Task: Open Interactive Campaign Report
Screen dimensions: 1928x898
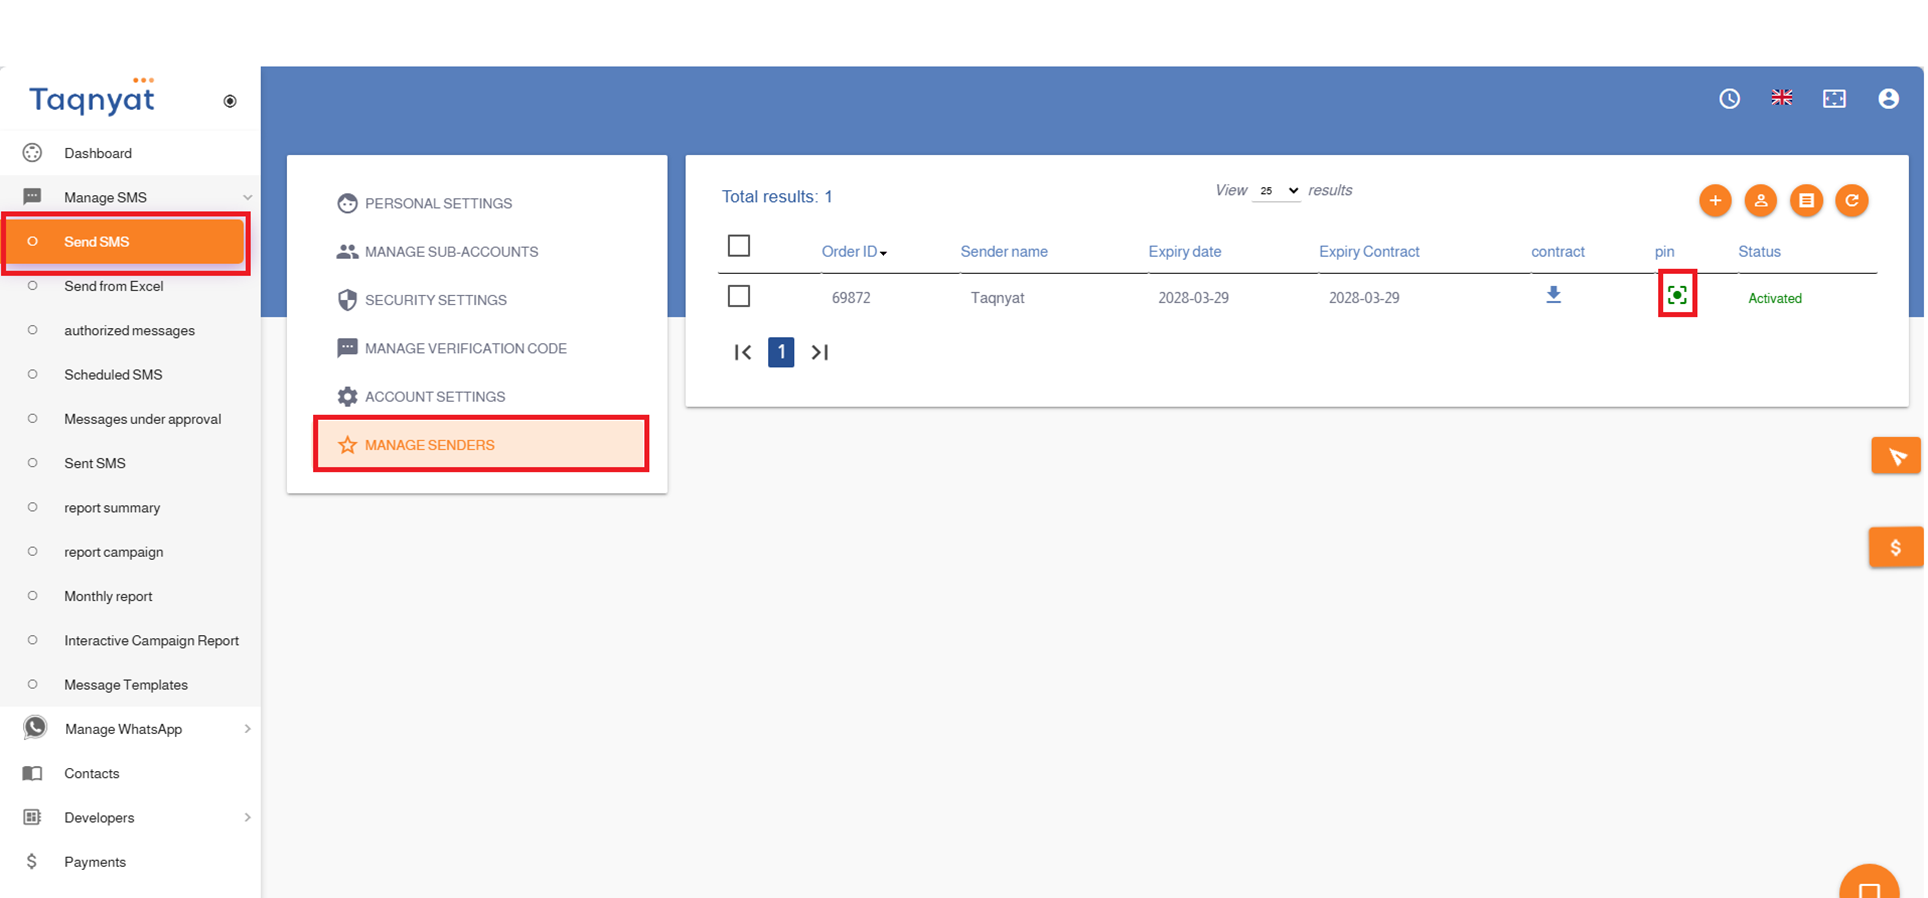Action: click(152, 641)
